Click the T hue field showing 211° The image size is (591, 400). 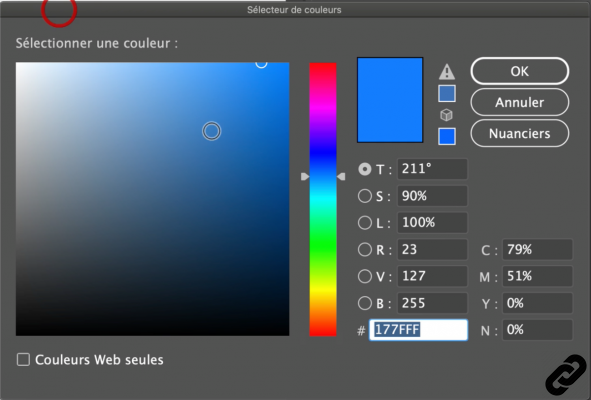[432, 169]
